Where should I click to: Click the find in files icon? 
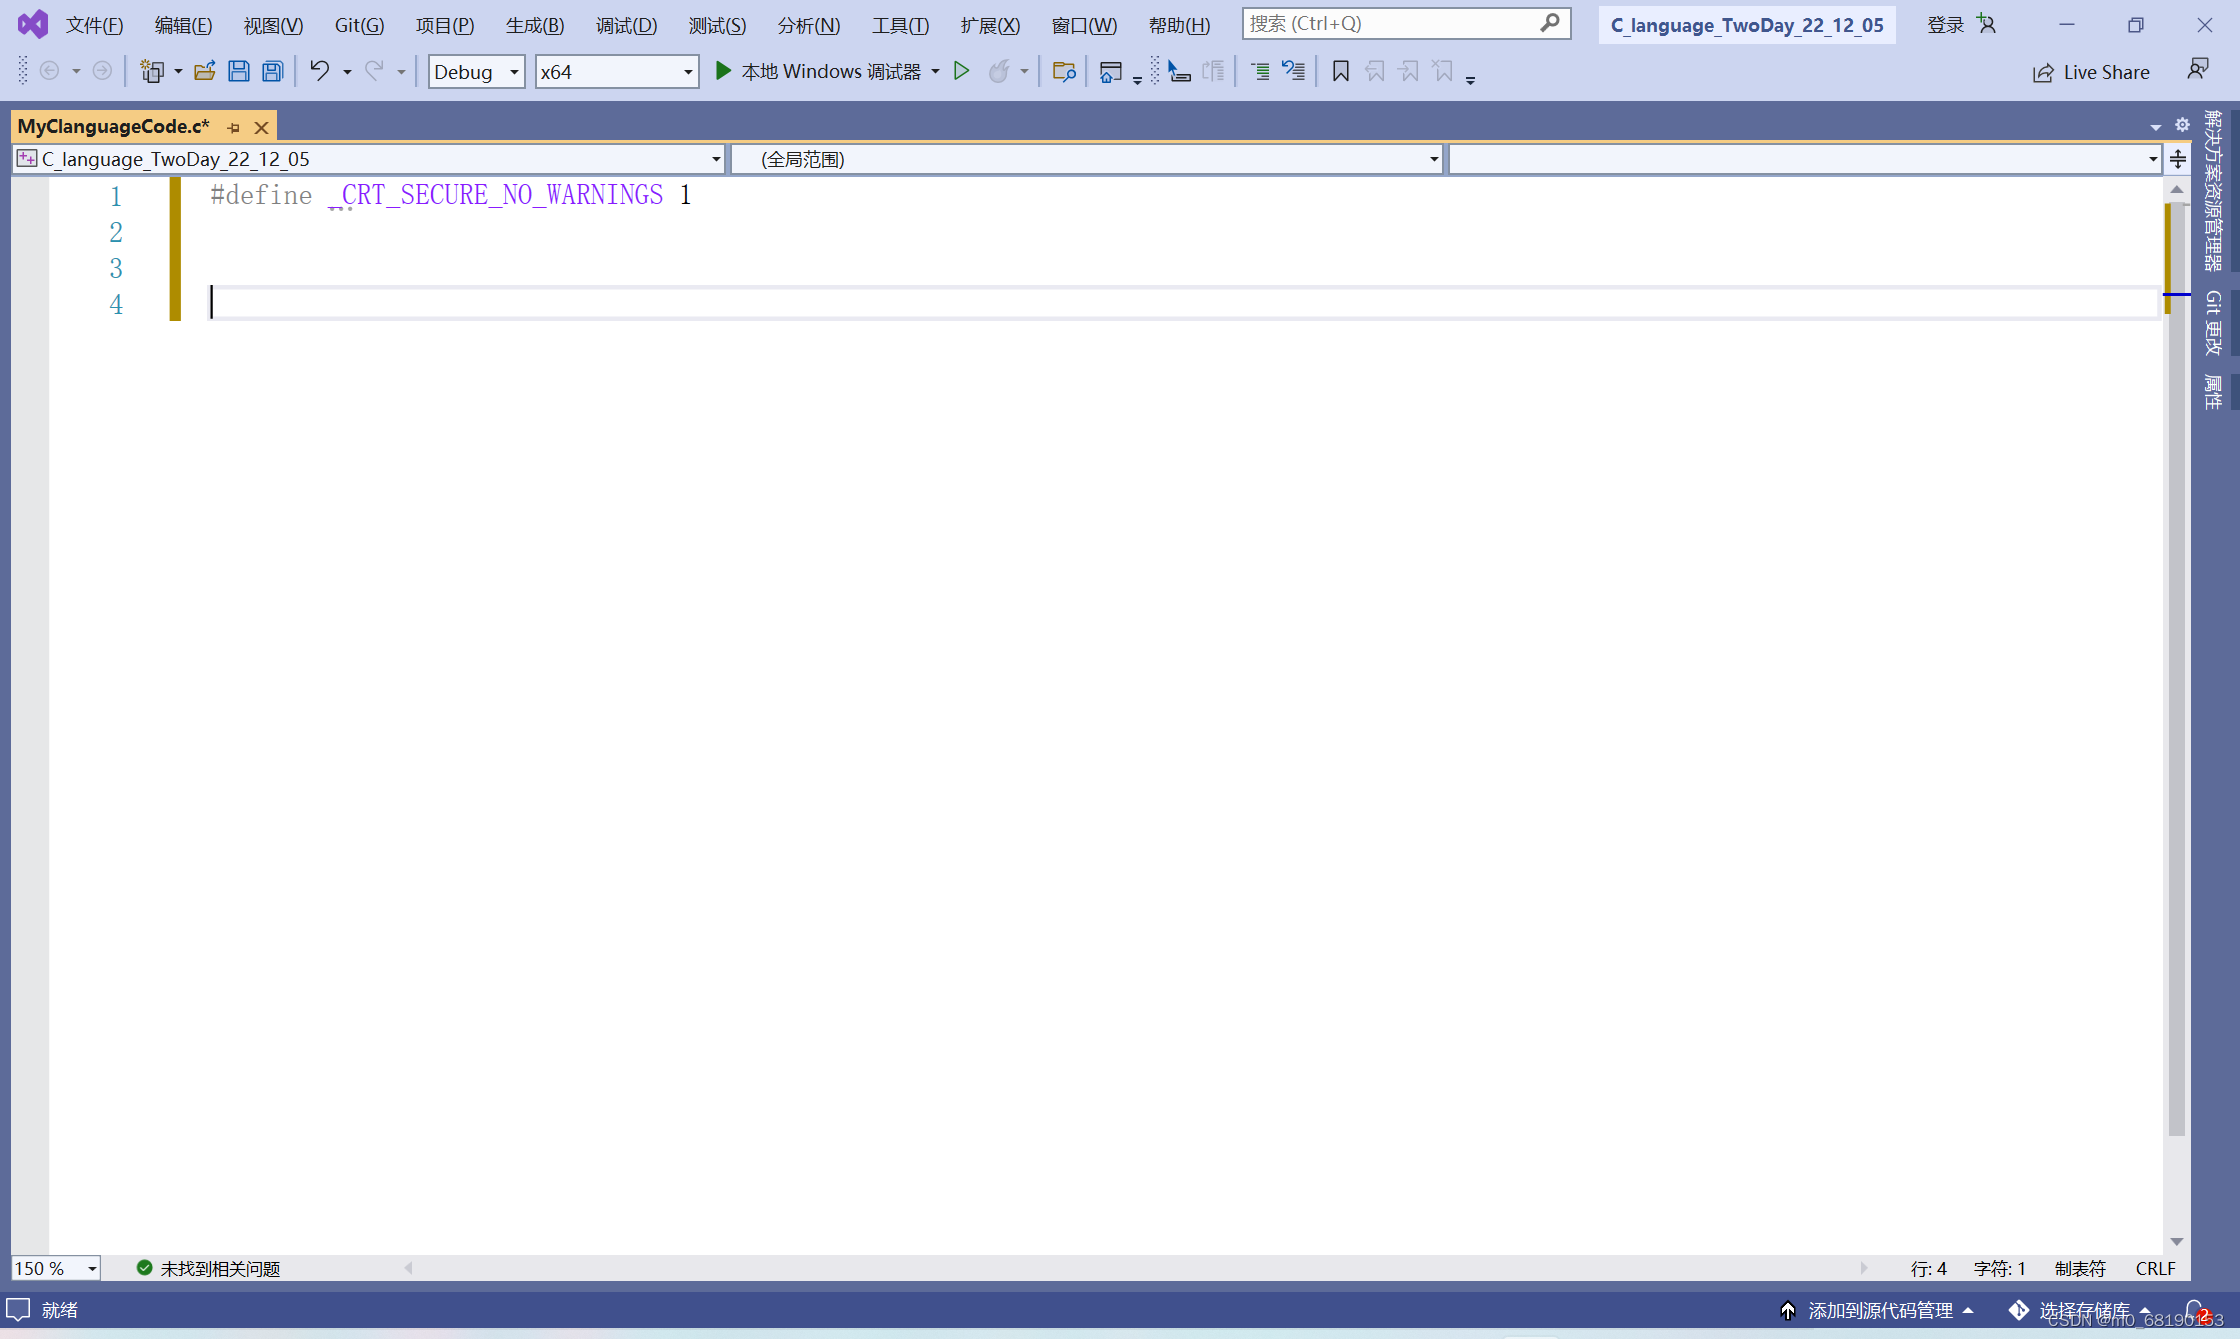tap(1064, 71)
